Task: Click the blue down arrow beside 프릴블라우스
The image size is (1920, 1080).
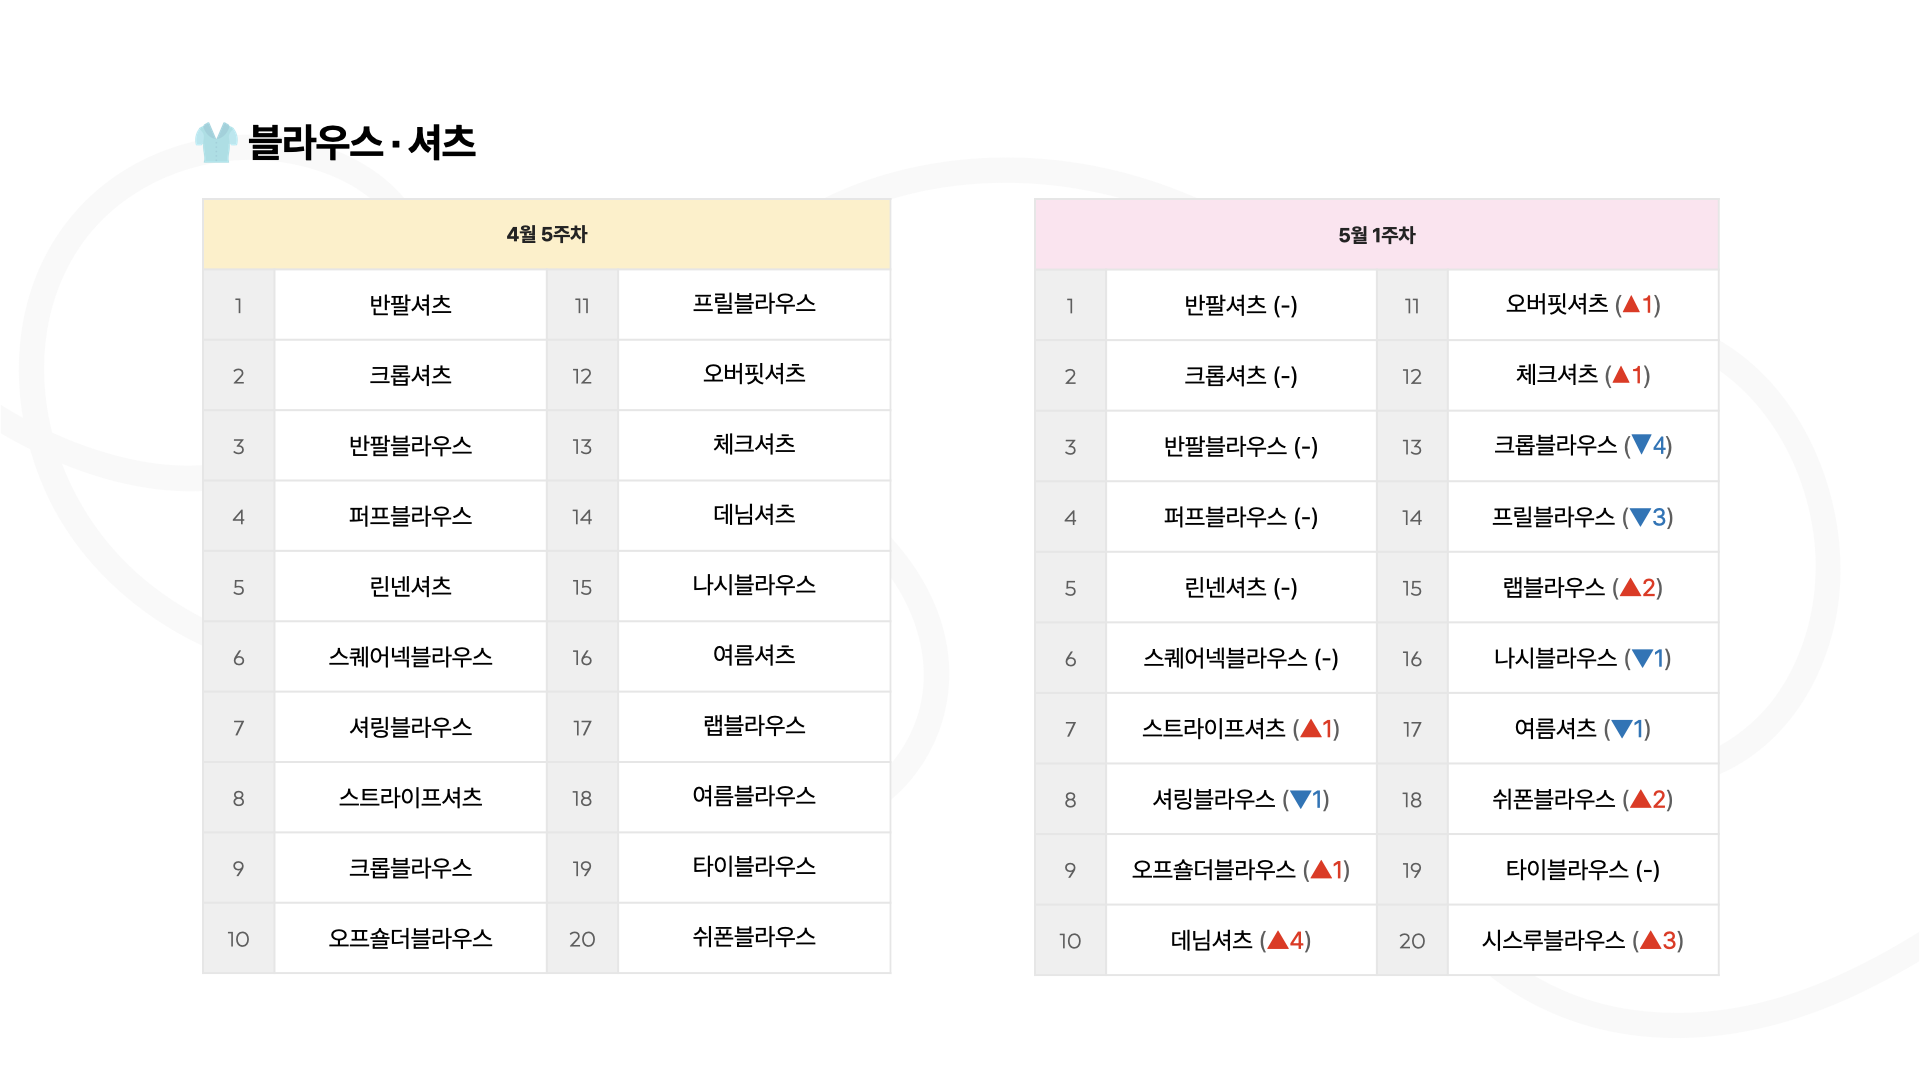Action: point(1640,517)
